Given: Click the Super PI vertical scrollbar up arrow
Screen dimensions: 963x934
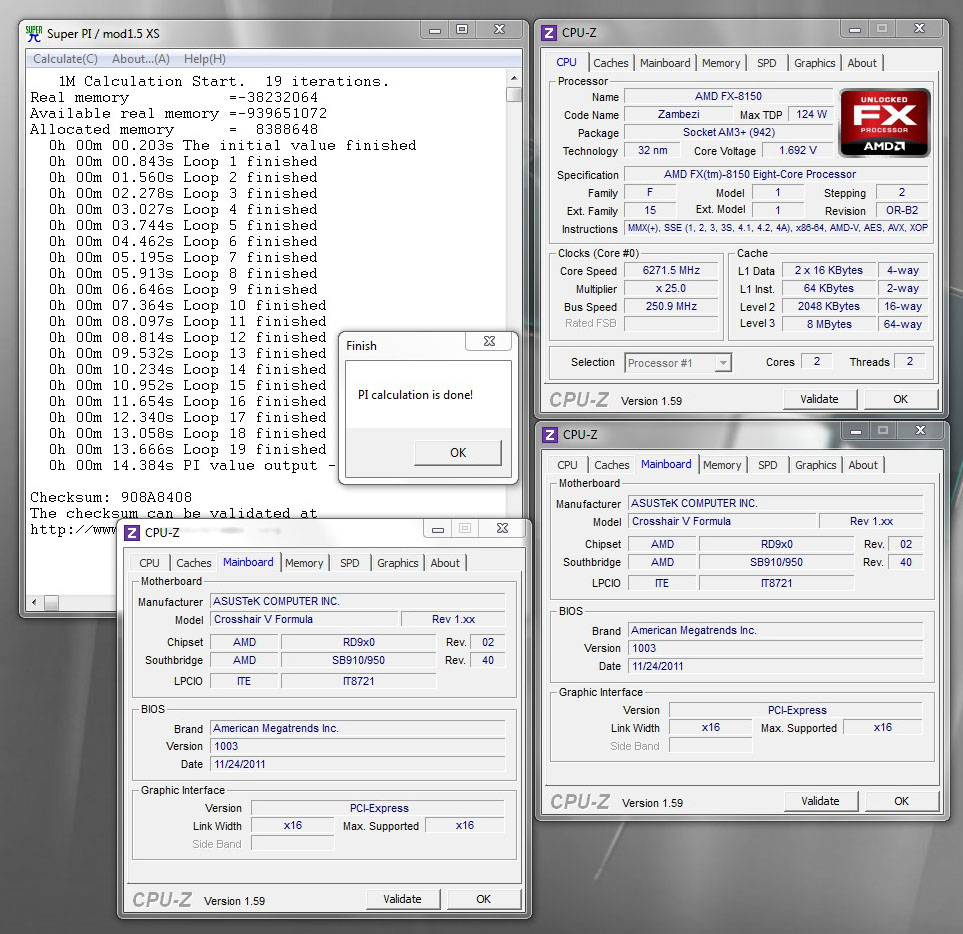Looking at the screenshot, I should click(514, 78).
